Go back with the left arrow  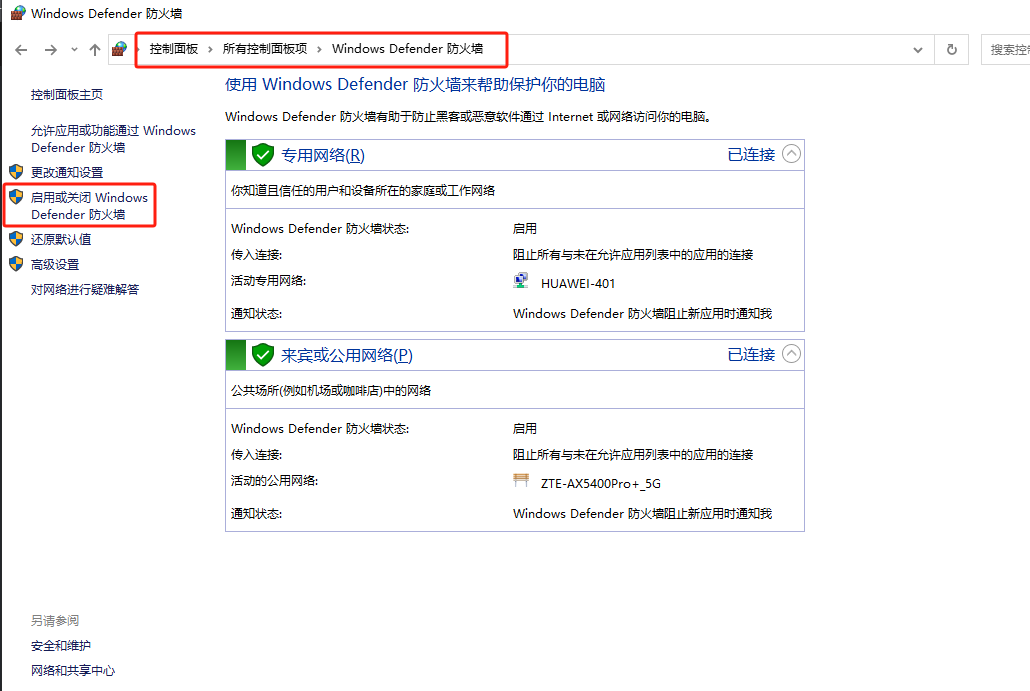coord(21,50)
